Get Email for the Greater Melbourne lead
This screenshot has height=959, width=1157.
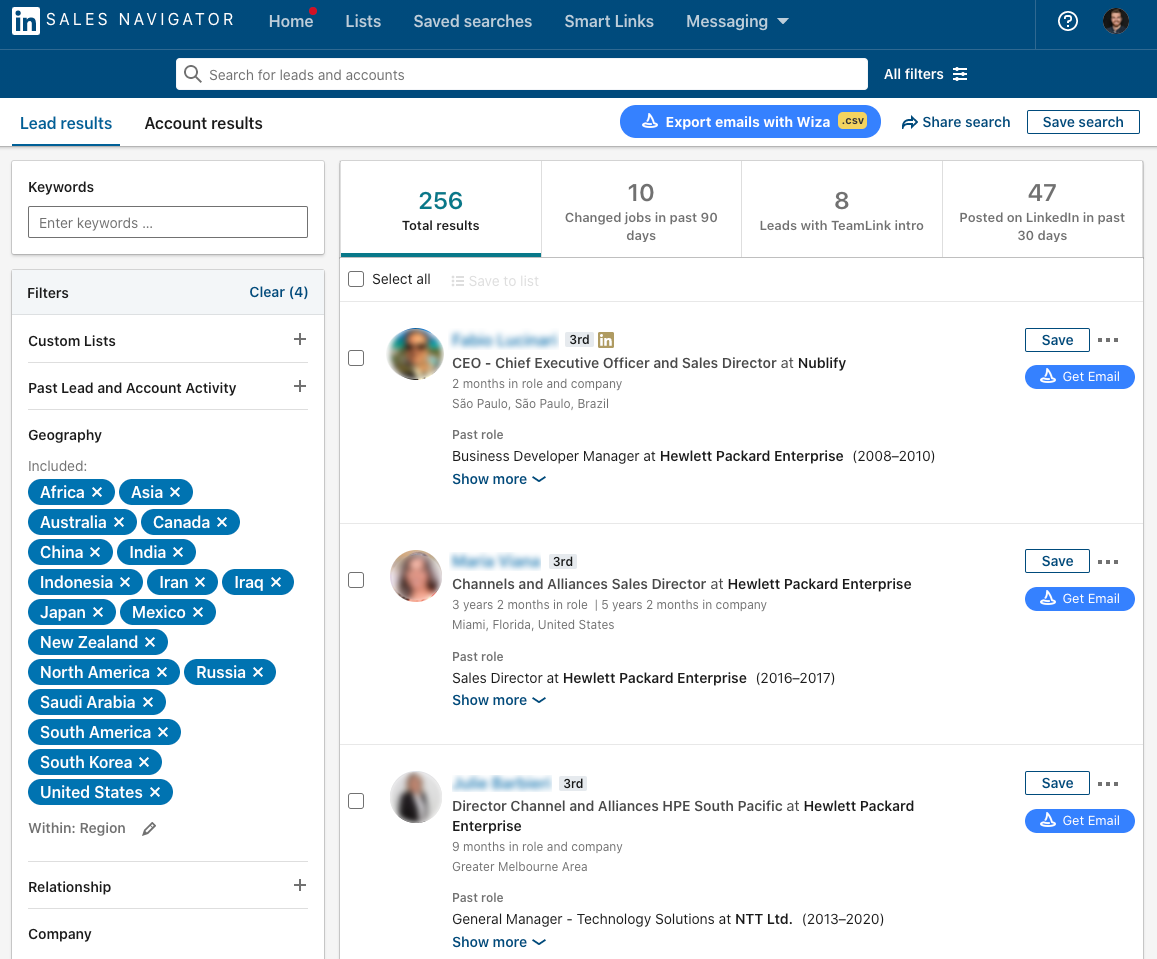tap(1080, 820)
